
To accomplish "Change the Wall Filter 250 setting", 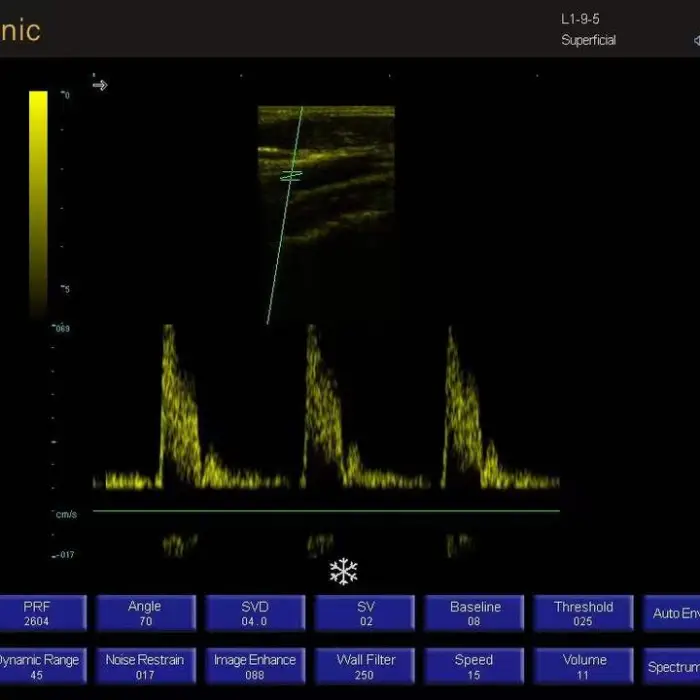I will (x=365, y=666).
